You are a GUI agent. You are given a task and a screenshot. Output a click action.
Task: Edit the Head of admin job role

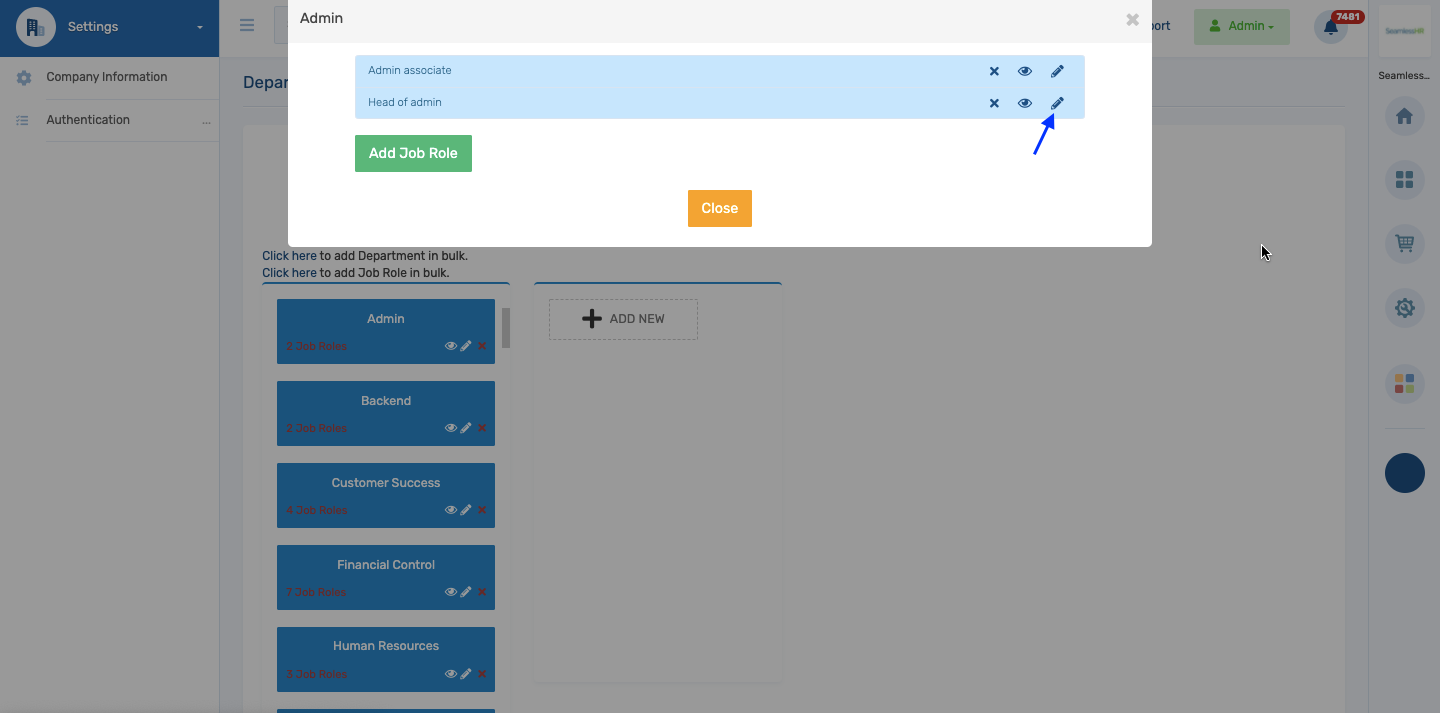pos(1057,102)
